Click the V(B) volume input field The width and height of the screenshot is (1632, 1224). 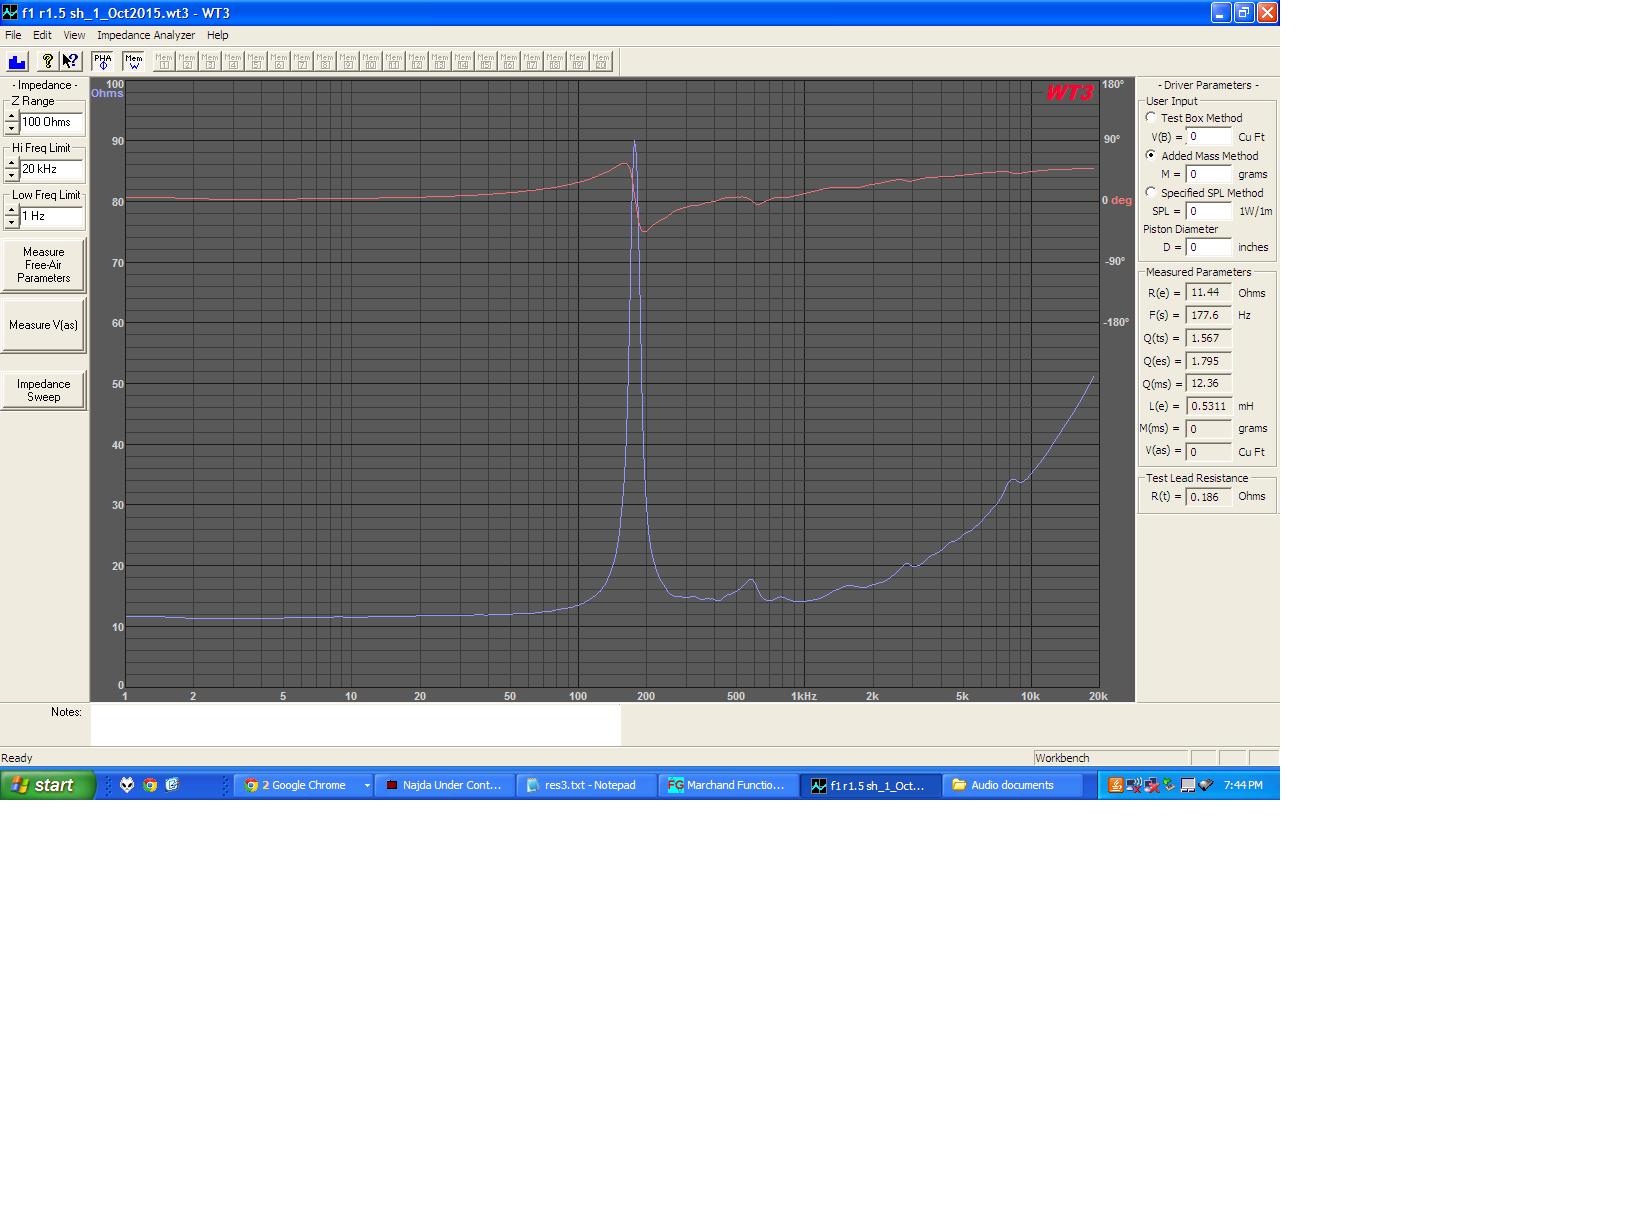point(1208,137)
